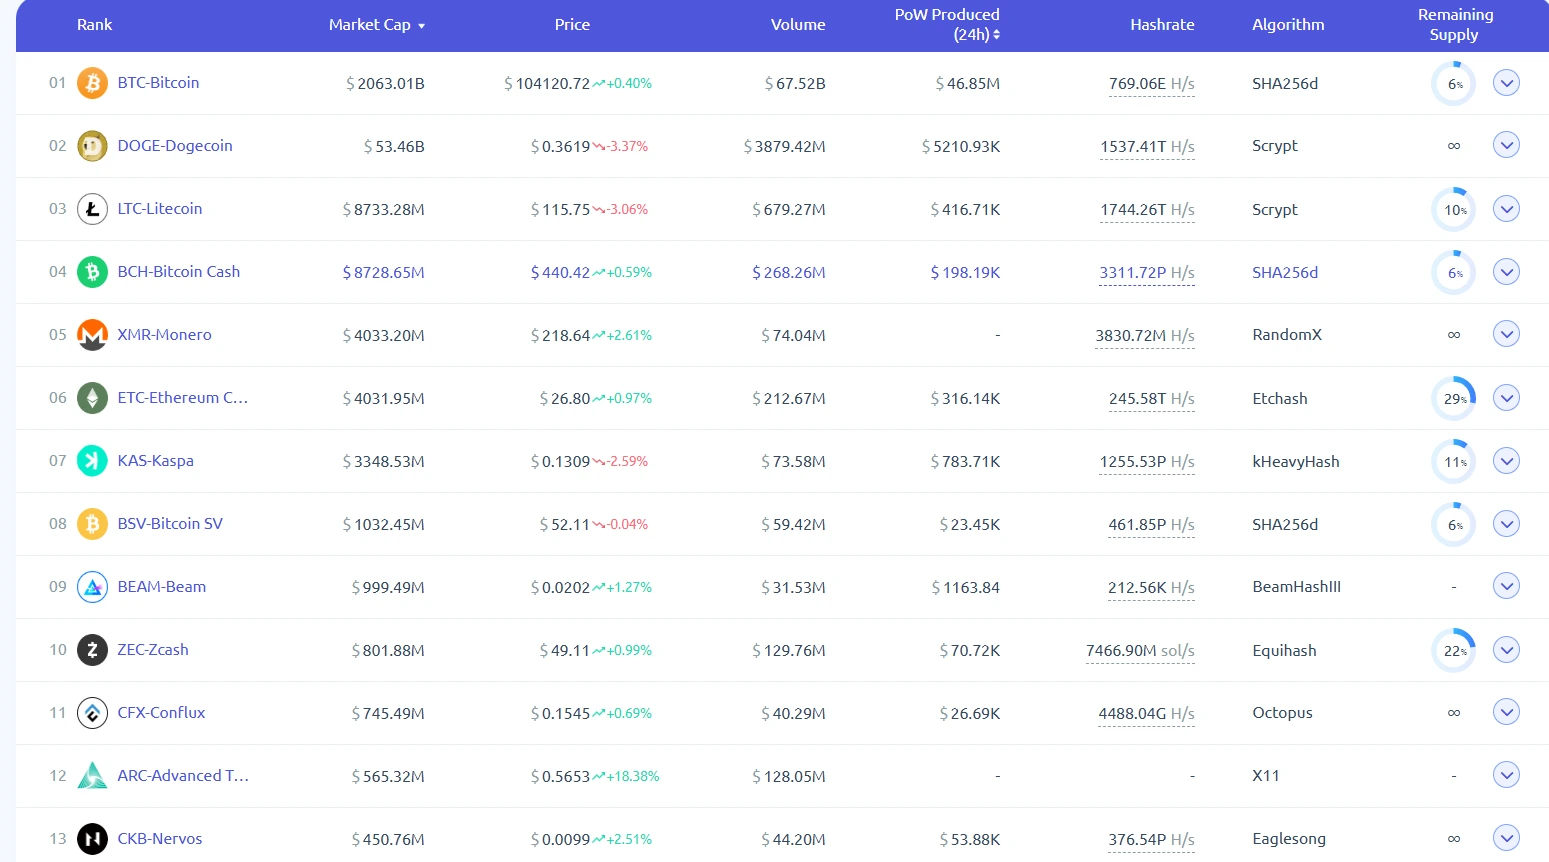Click Ethereum Classic's 29% supply ring
This screenshot has height=862, width=1549.
pyautogui.click(x=1454, y=399)
